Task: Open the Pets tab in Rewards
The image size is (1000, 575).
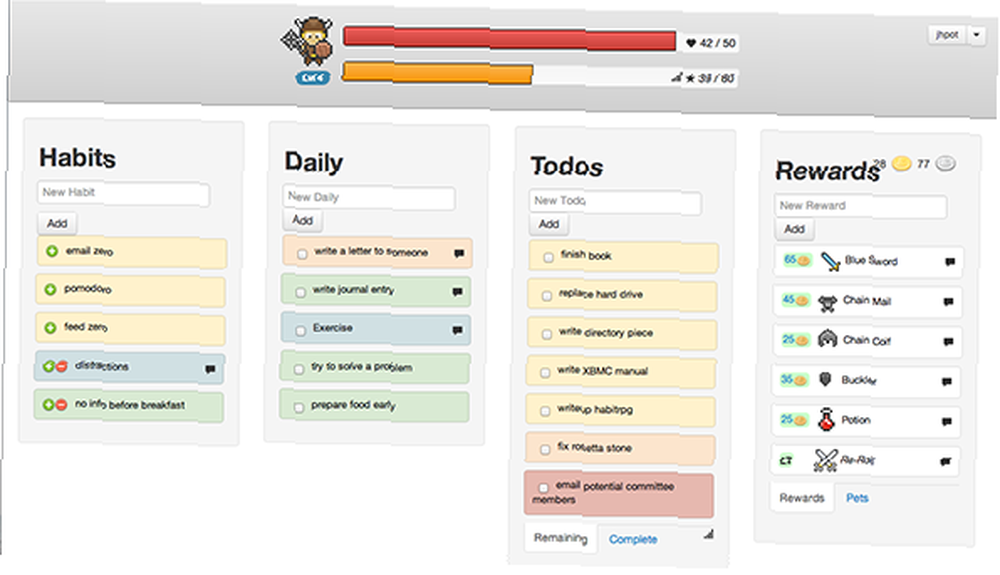Action: click(x=857, y=498)
